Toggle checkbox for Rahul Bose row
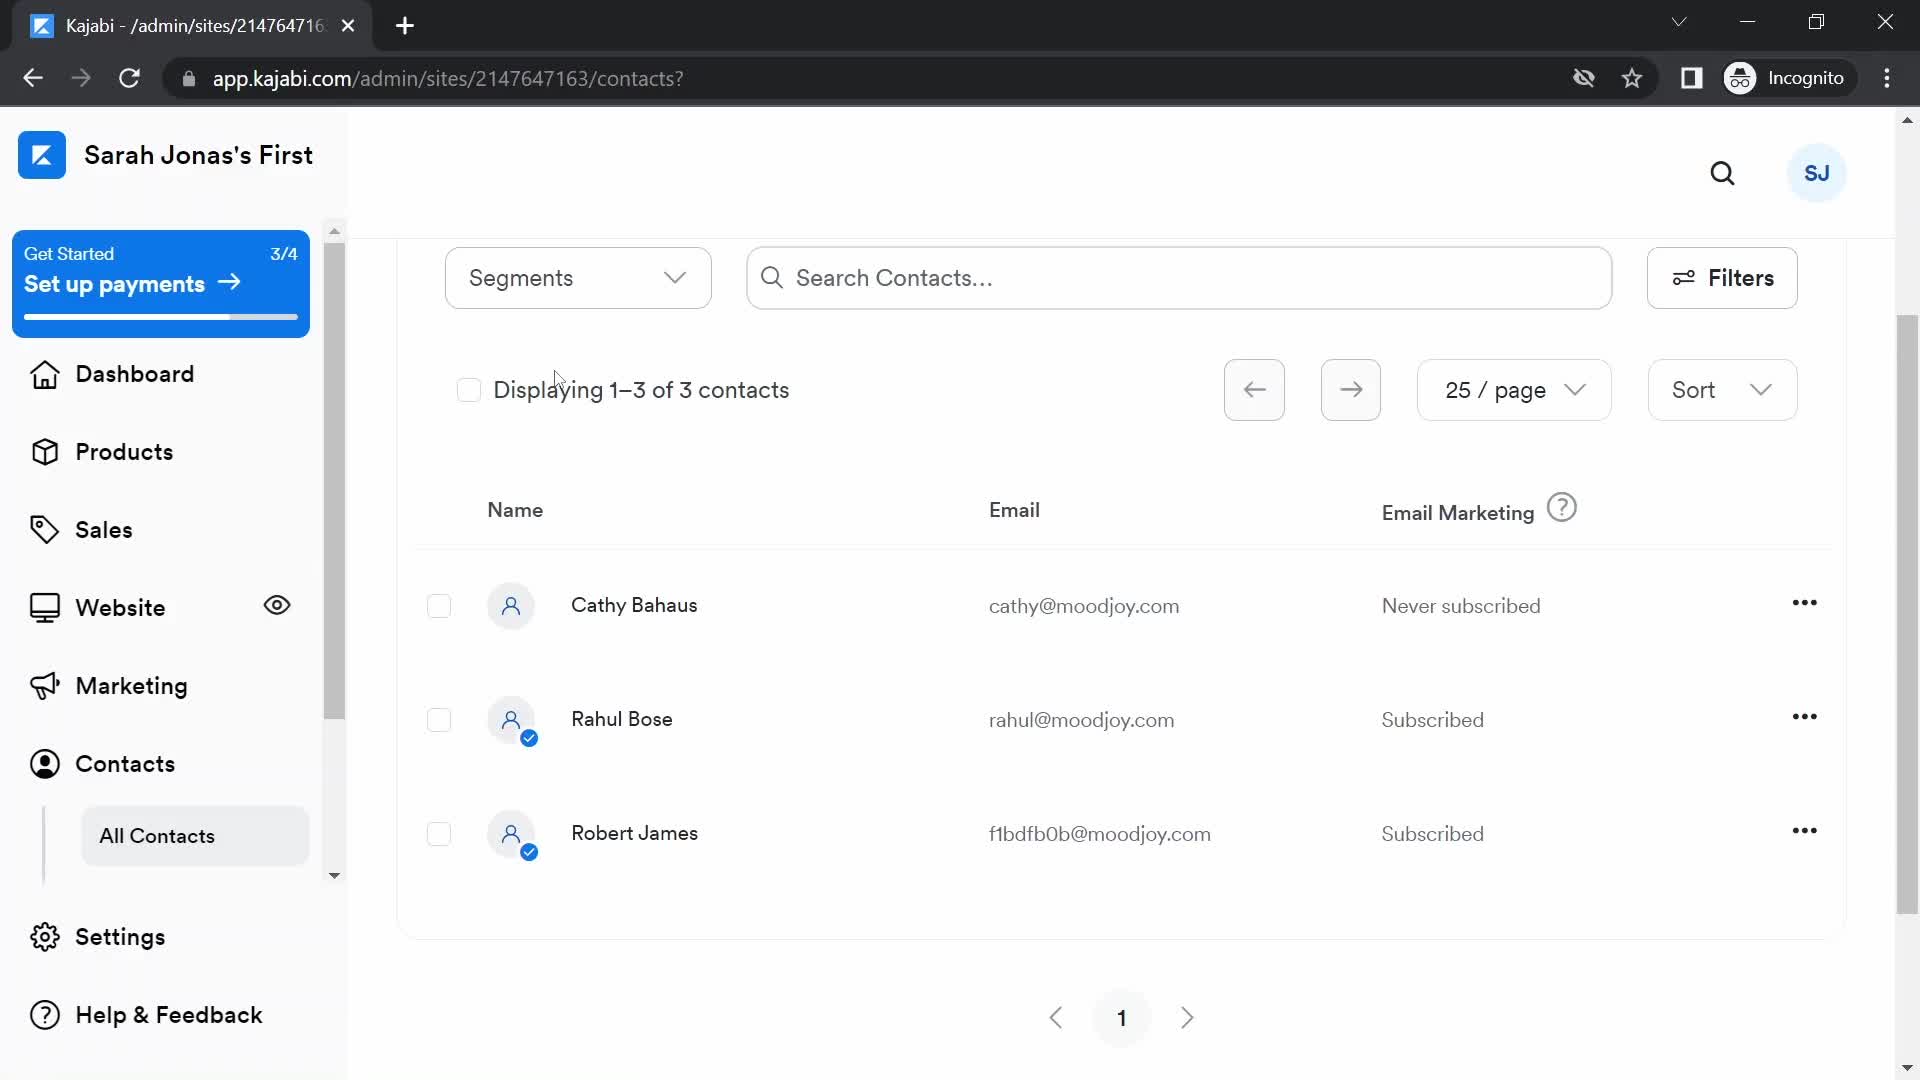 pyautogui.click(x=439, y=719)
